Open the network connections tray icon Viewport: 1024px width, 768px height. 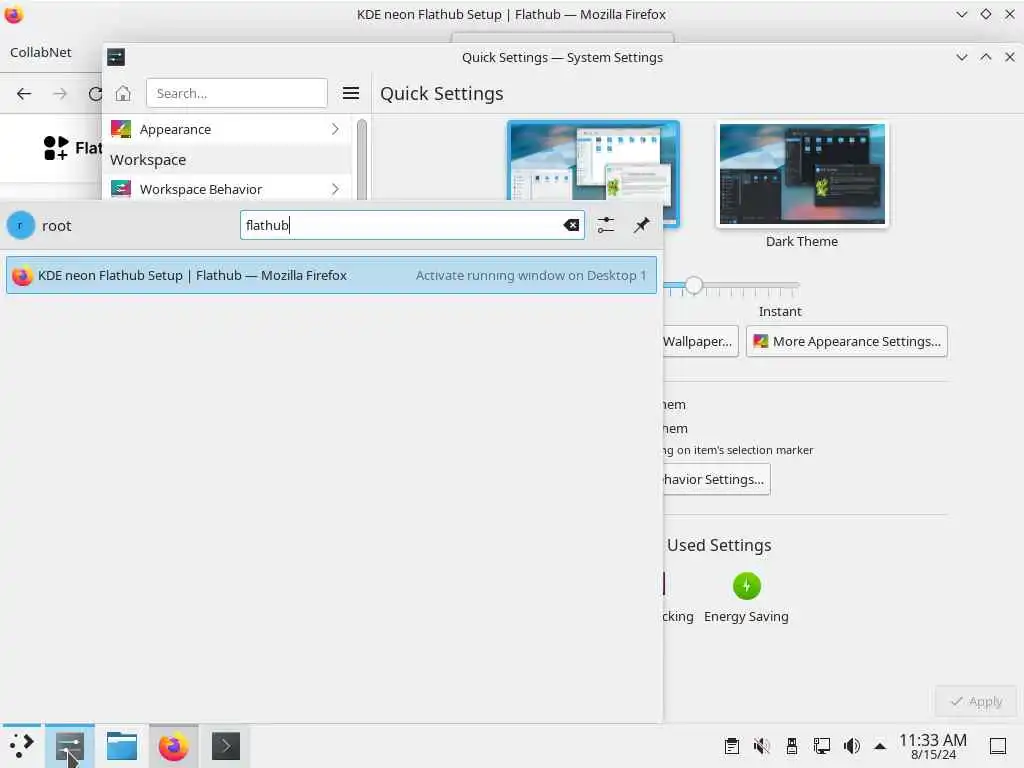(822, 746)
